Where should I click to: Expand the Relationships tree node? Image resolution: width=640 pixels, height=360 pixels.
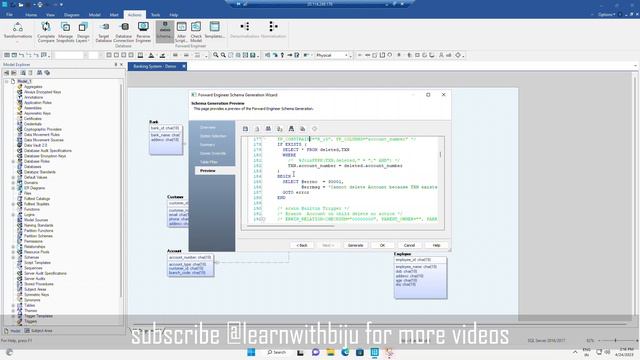[x=13, y=247]
